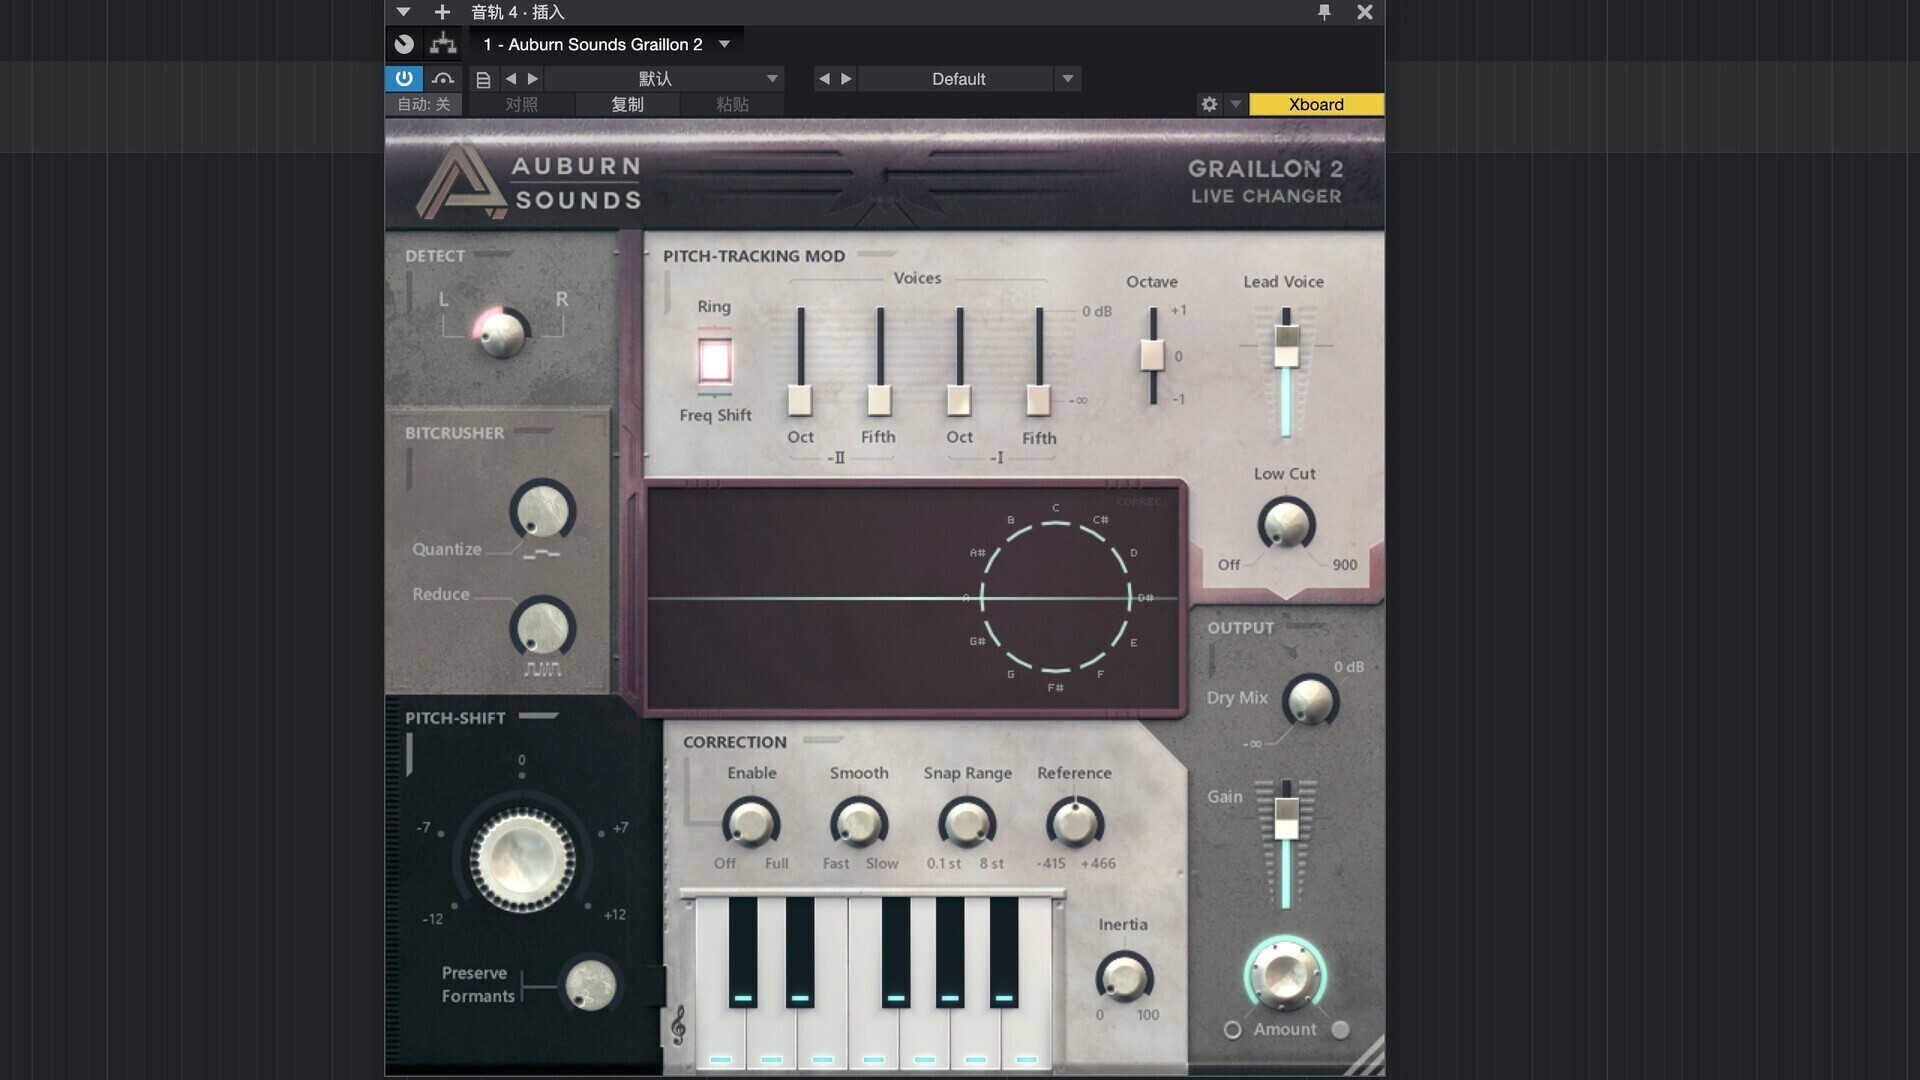Click the Low Cut knob
This screenshot has height=1080, width=1920.
(1285, 525)
